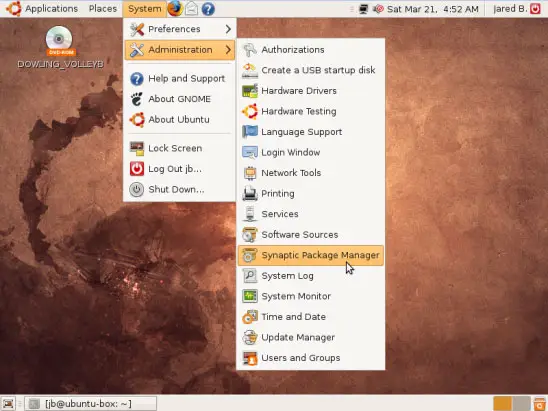Open the Applications menu
Screen dimensions: 548x411
click(x=51, y=8)
